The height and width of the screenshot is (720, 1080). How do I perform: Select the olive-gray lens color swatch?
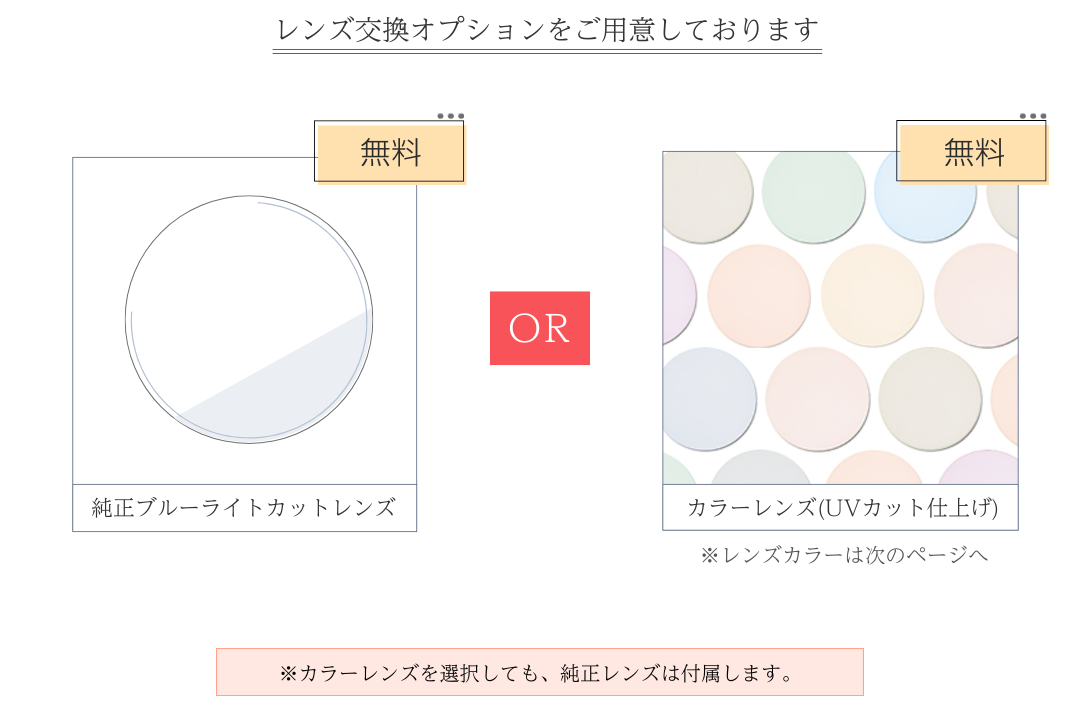pyautogui.click(x=930, y=398)
